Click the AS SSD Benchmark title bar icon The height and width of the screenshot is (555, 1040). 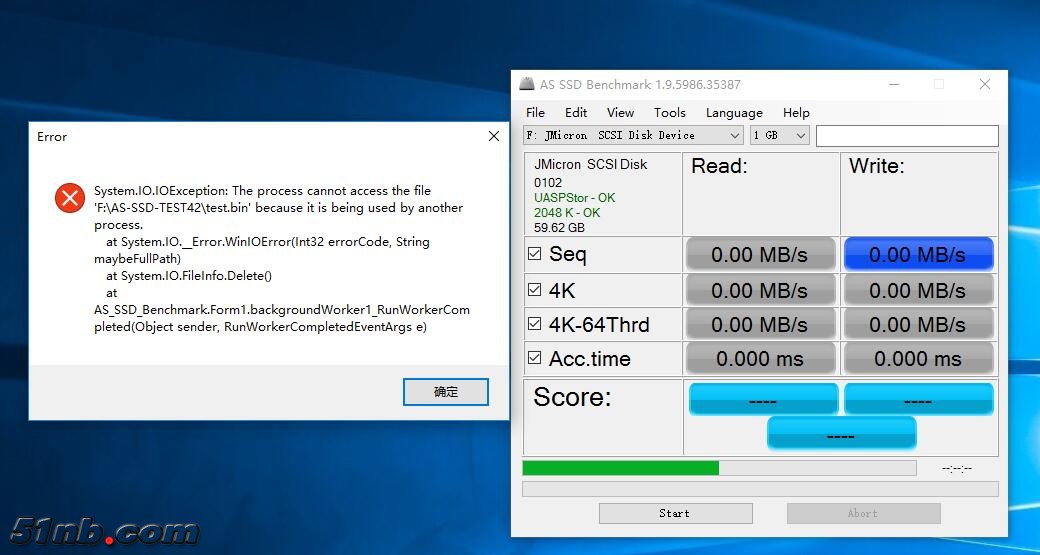(527, 85)
